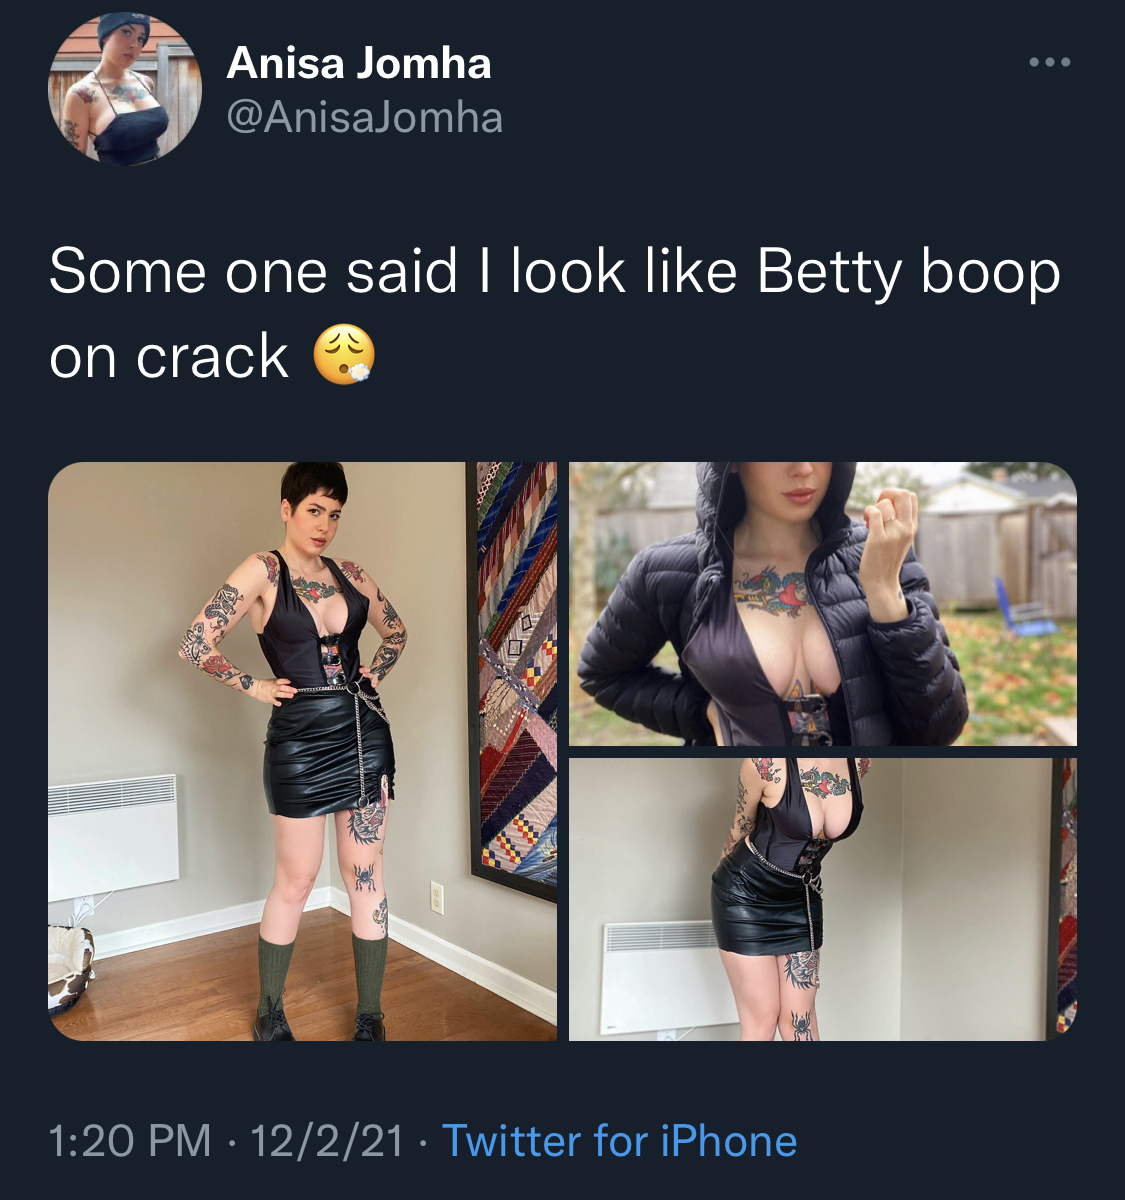Open the three-dot more options menu
1125x1200 pixels.
point(1050,62)
